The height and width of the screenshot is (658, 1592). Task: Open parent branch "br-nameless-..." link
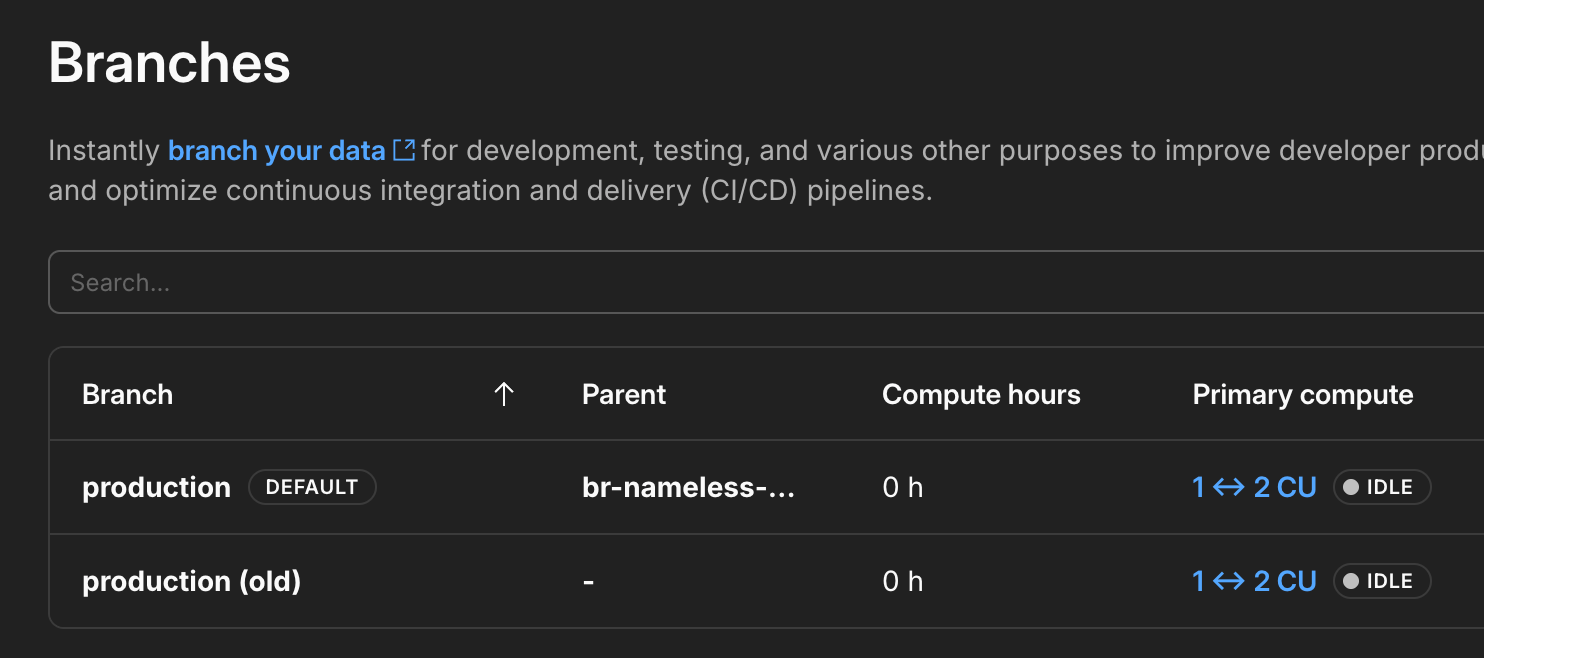click(x=689, y=488)
